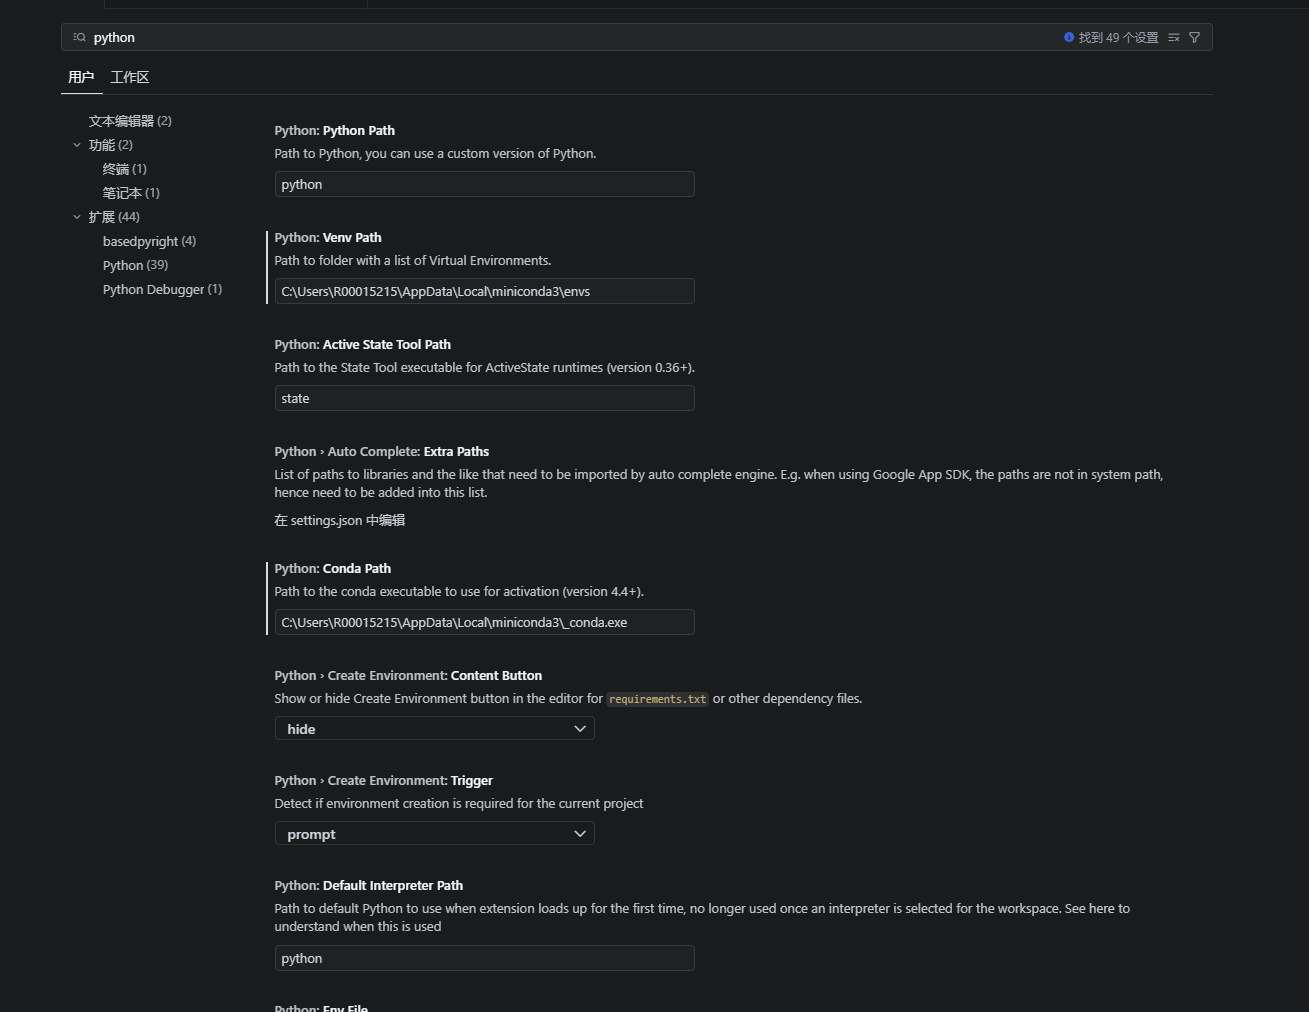This screenshot has height=1012, width=1309.
Task: Click the Conda Path text field
Action: pyautogui.click(x=484, y=622)
